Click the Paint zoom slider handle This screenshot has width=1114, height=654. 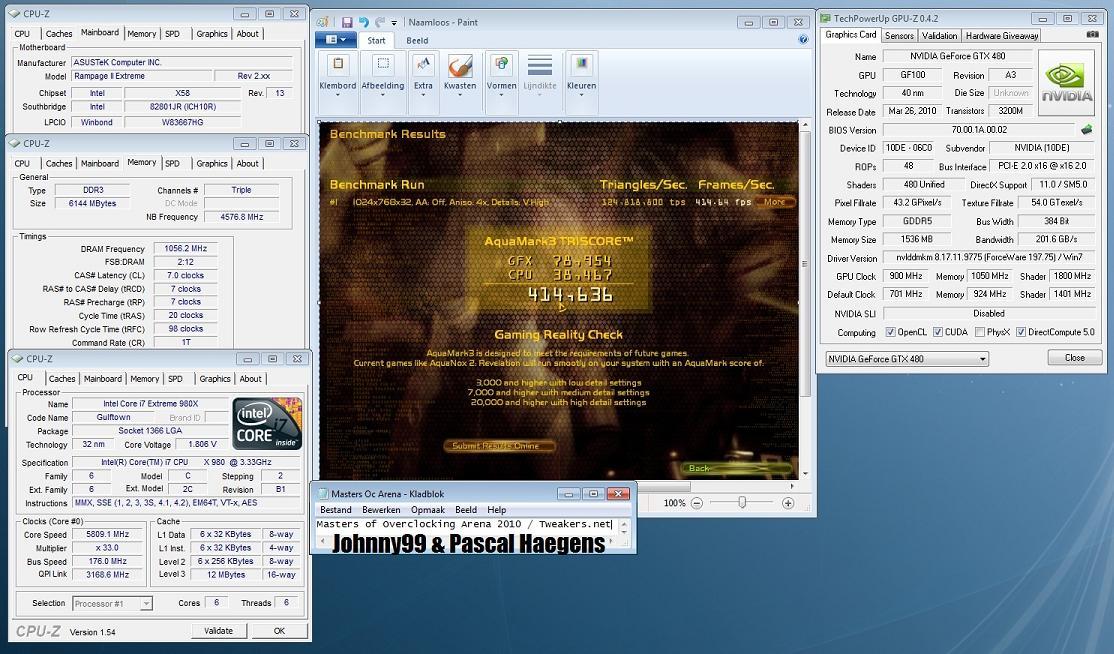(x=742, y=503)
